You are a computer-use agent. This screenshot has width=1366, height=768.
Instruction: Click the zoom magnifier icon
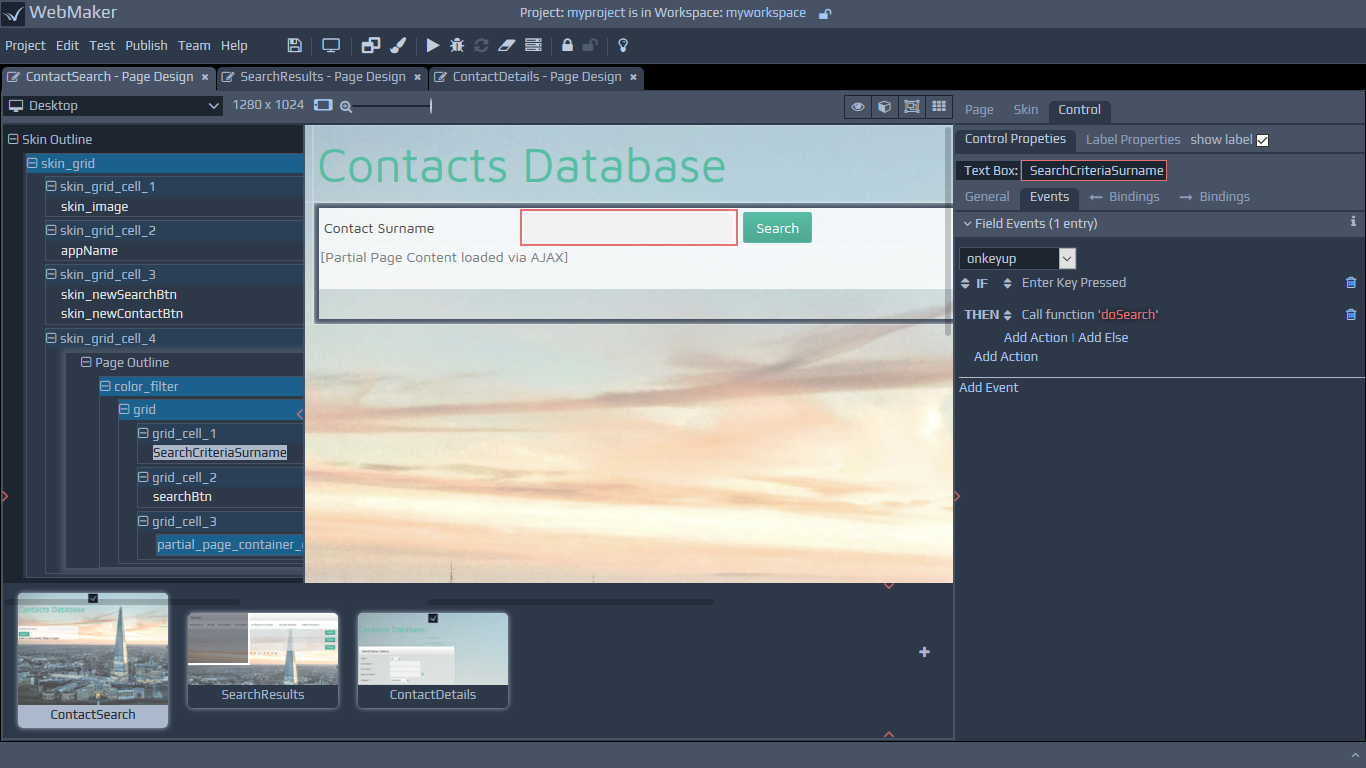tap(346, 106)
